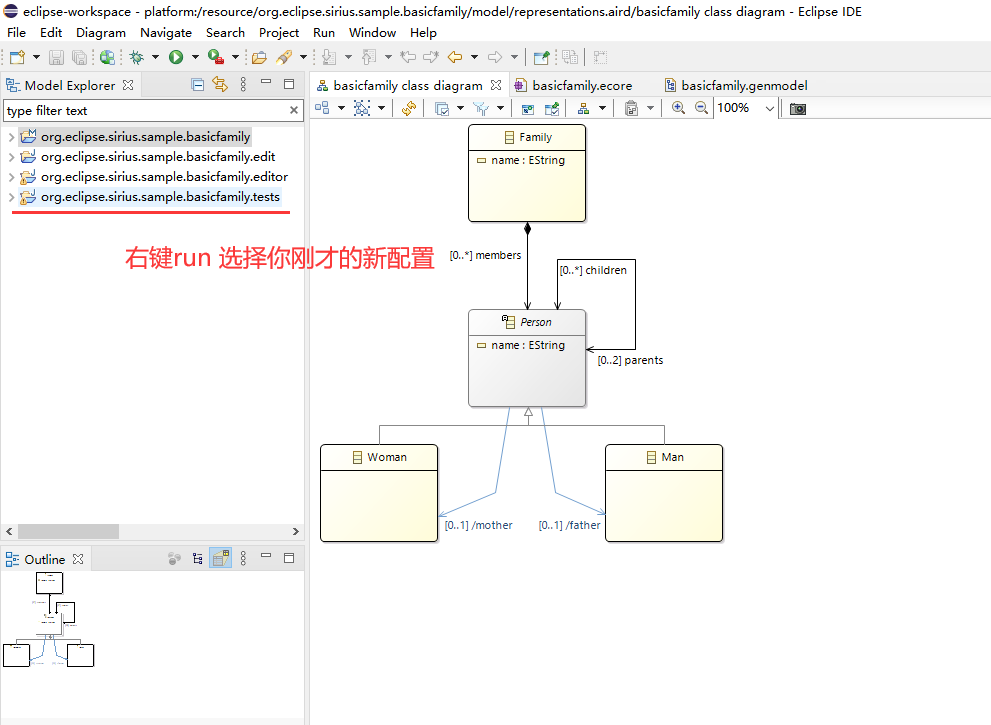The image size is (991, 725).
Task: Toggle the Outline tree view button
Action: coord(198,559)
